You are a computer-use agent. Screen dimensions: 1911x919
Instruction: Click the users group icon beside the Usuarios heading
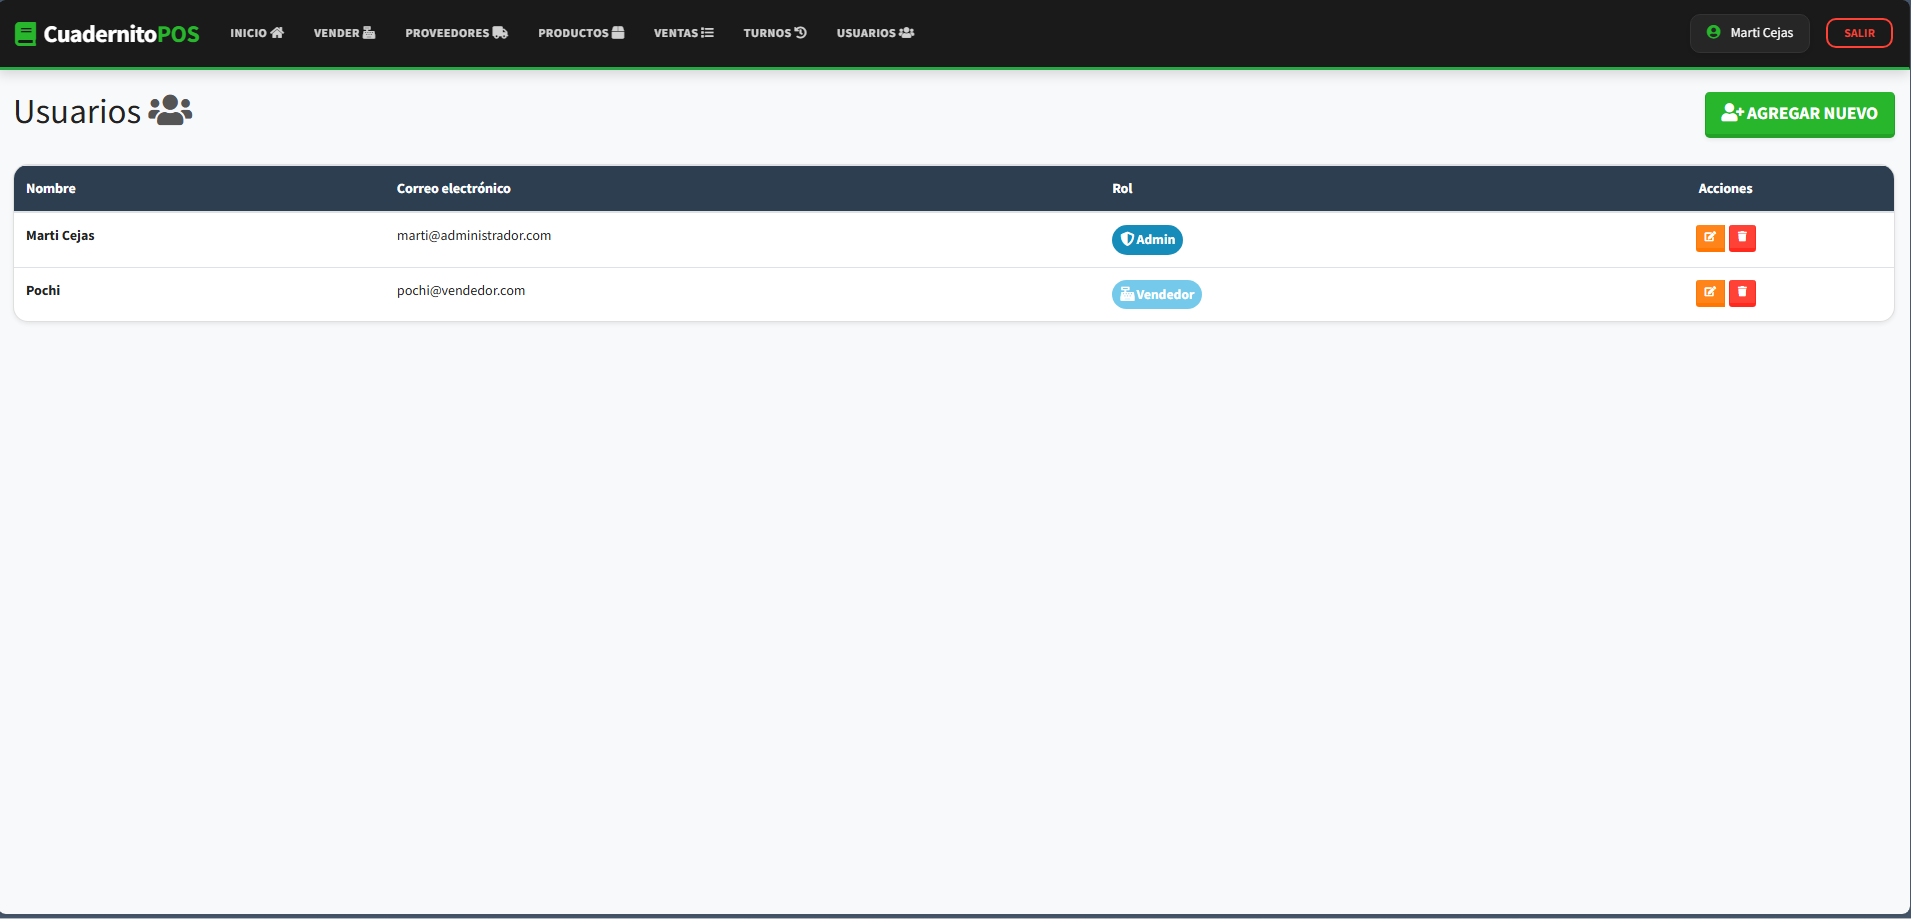pos(170,110)
